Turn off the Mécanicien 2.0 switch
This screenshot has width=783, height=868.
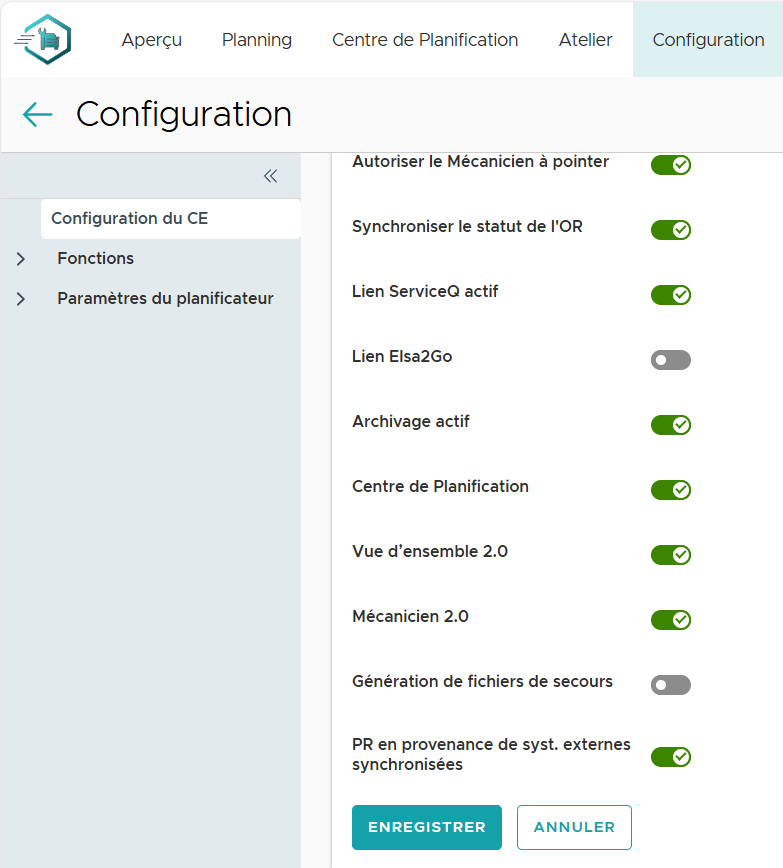pyautogui.click(x=670, y=620)
